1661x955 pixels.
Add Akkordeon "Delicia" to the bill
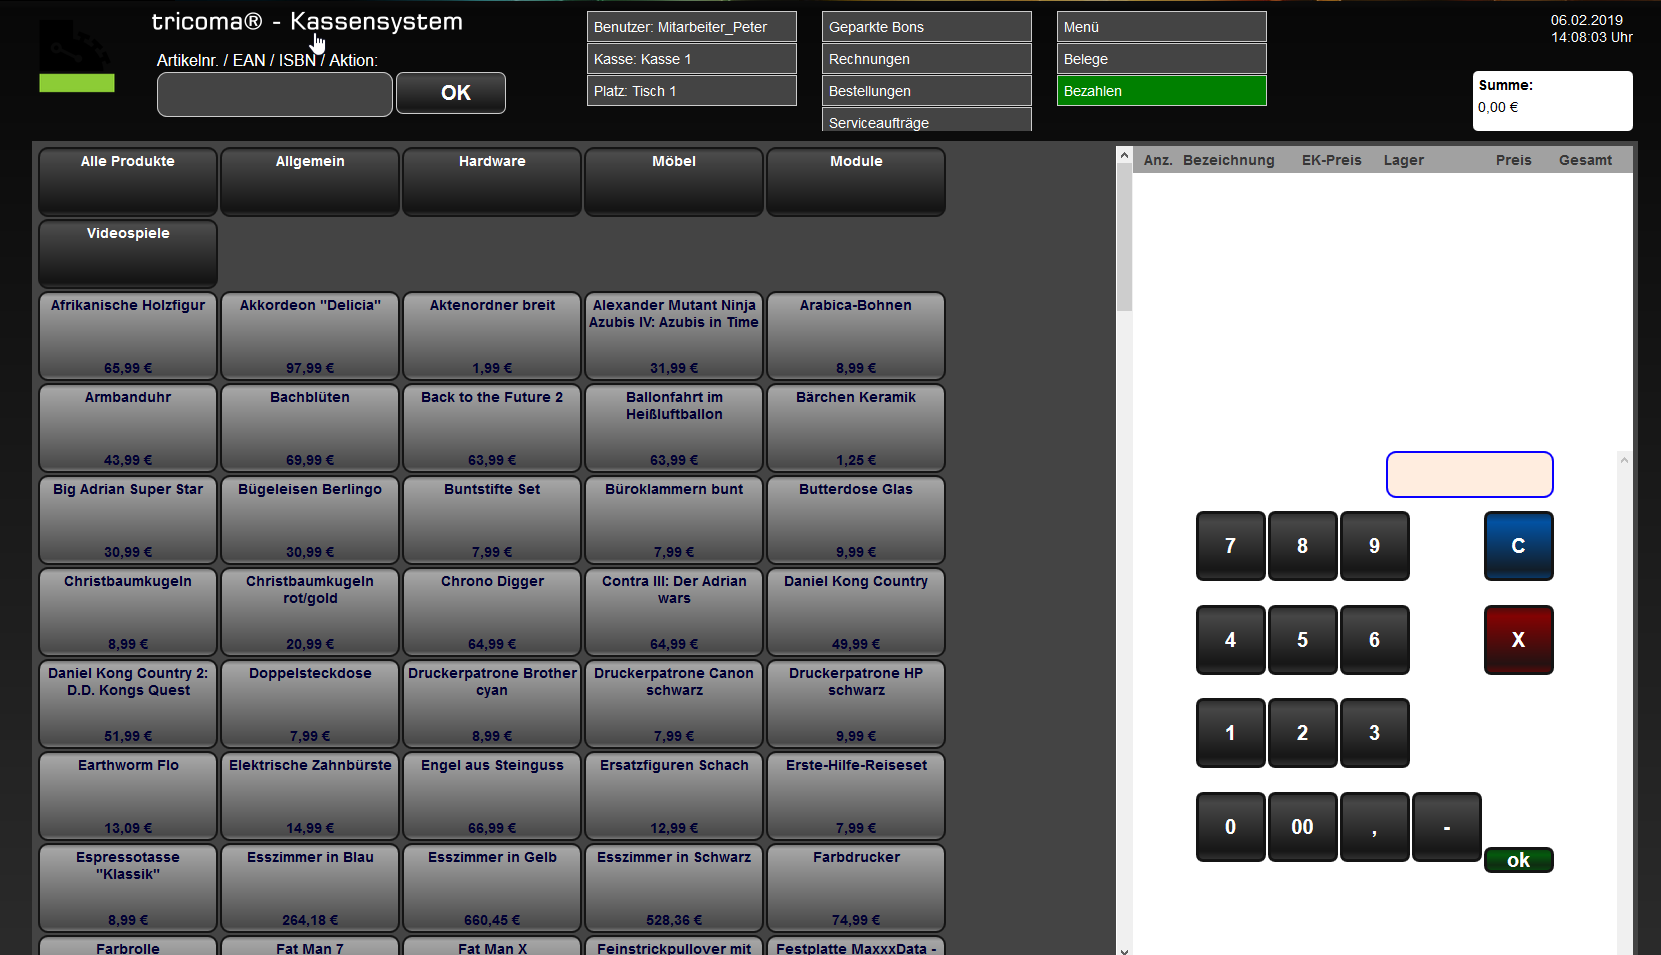[x=310, y=336]
